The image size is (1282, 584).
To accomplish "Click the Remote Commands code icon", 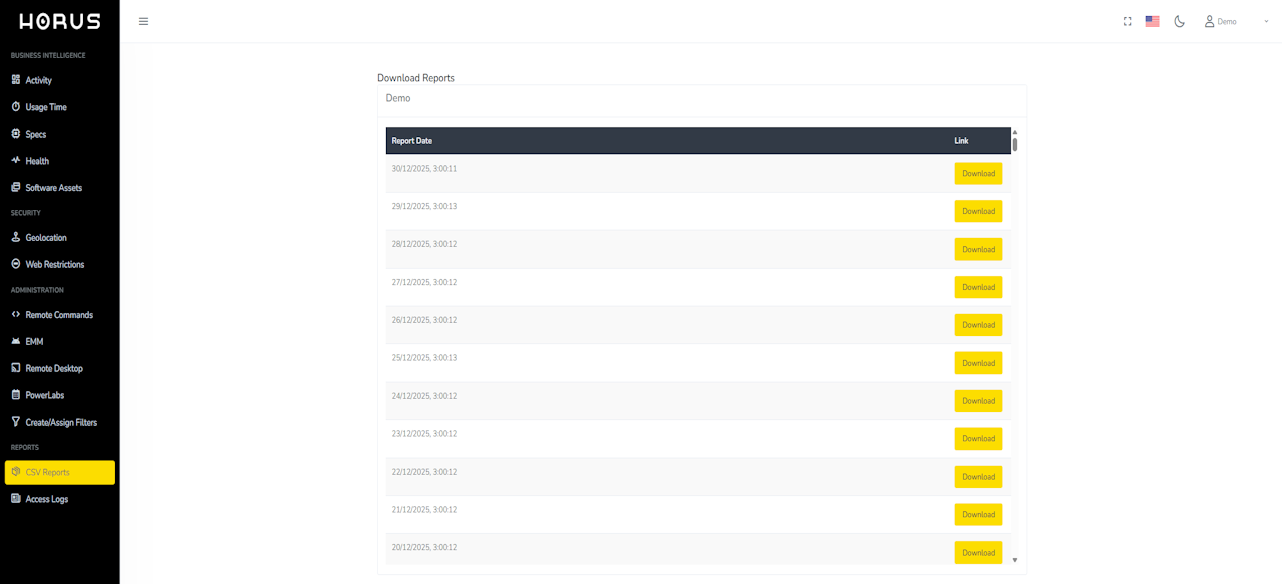I will pos(16,315).
